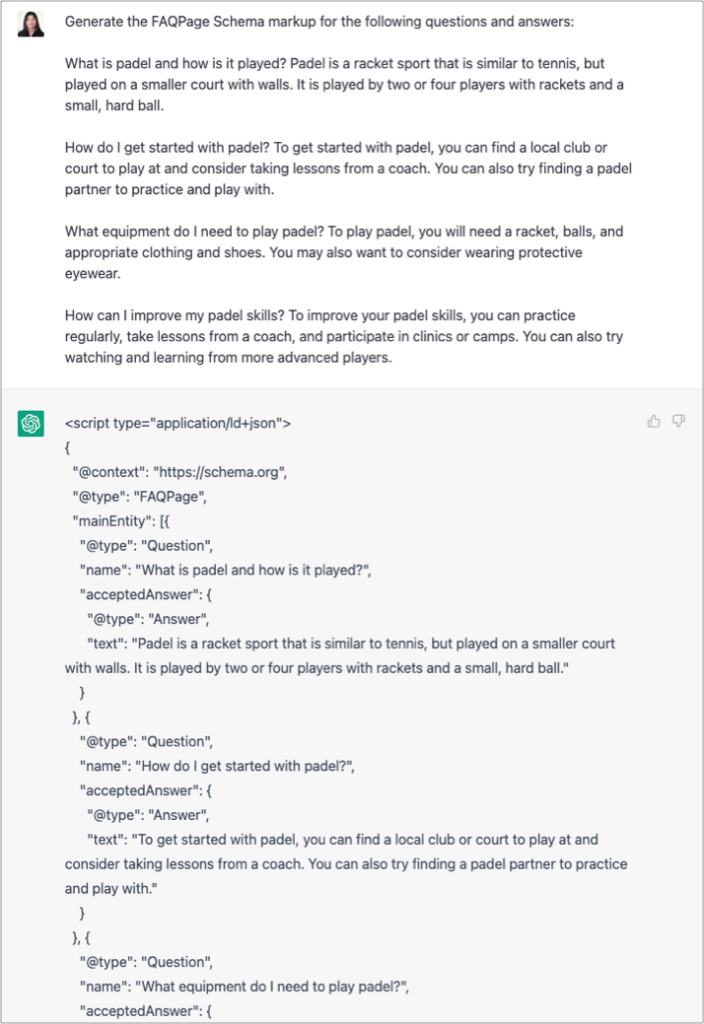Image resolution: width=704 pixels, height=1024 pixels.
Task: Click the first "@type": "Answer" line
Action: pyautogui.click(x=148, y=619)
